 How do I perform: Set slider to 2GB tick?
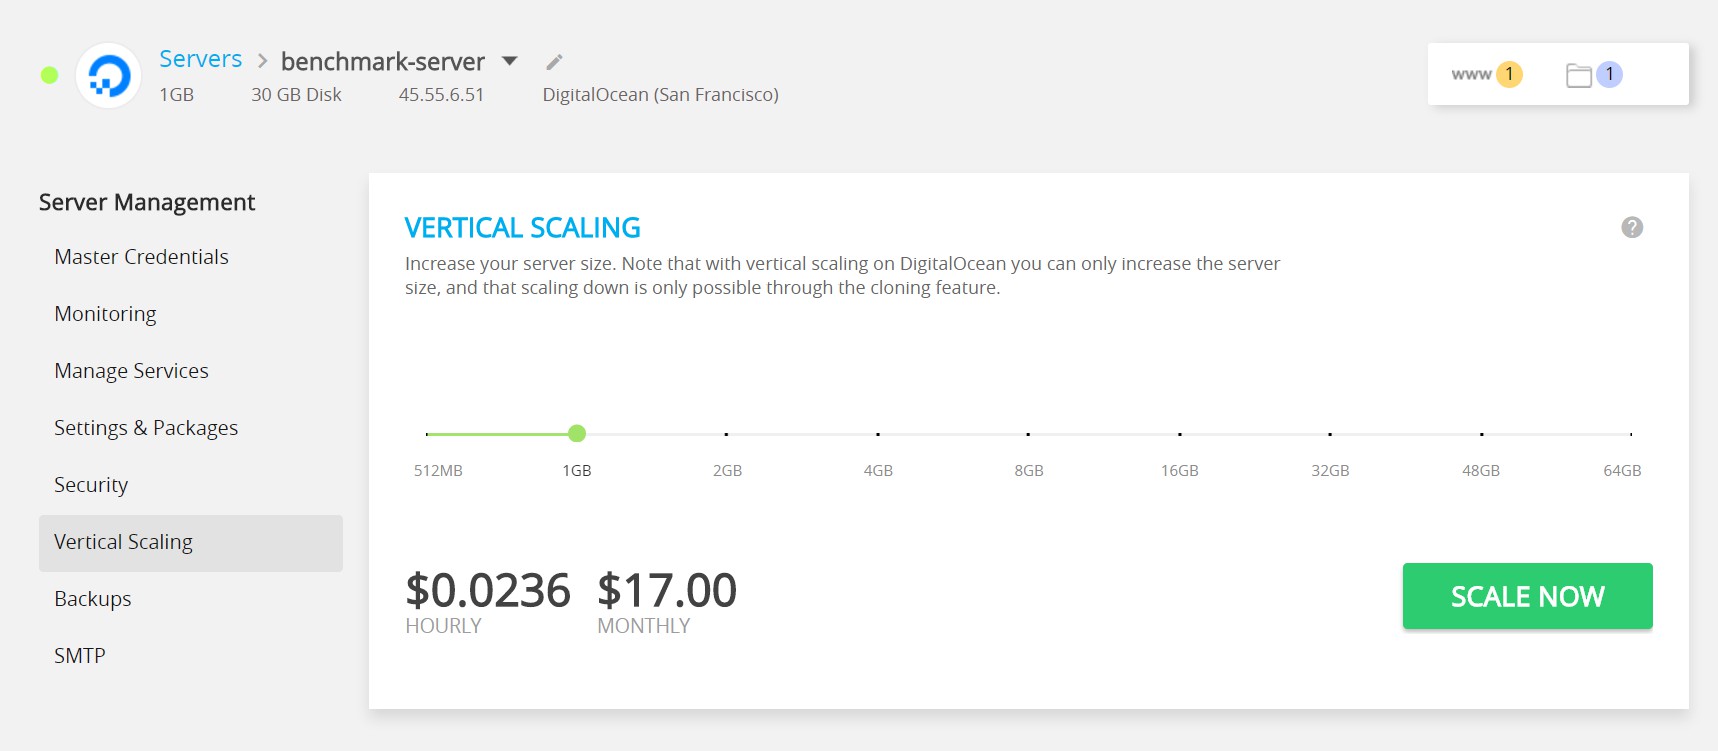coord(726,434)
